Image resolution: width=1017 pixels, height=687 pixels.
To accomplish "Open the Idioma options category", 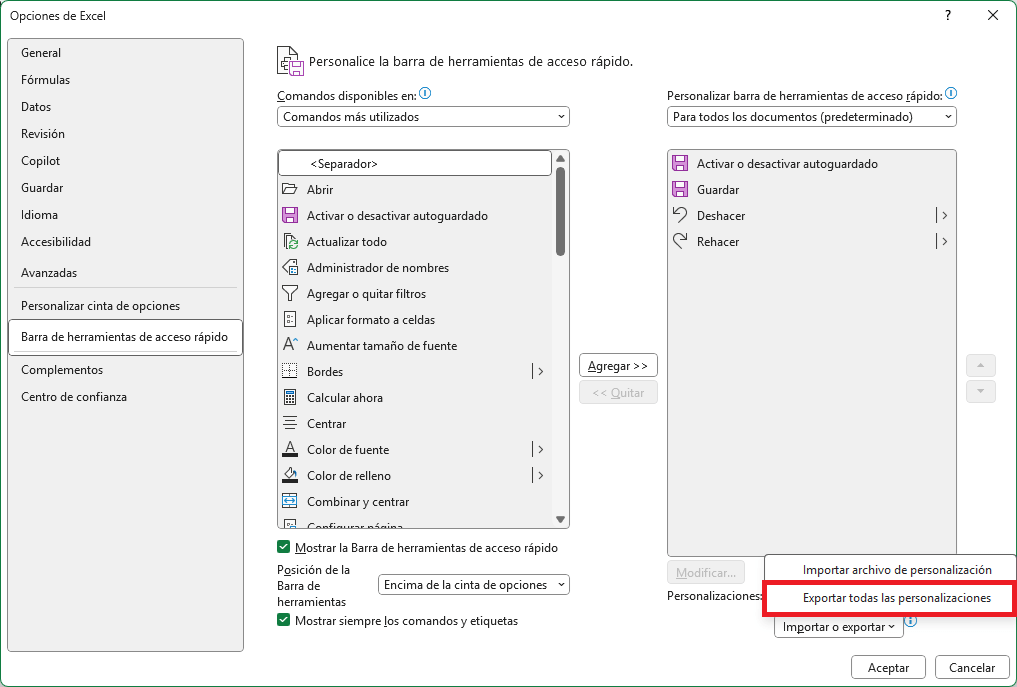I will 125,215.
